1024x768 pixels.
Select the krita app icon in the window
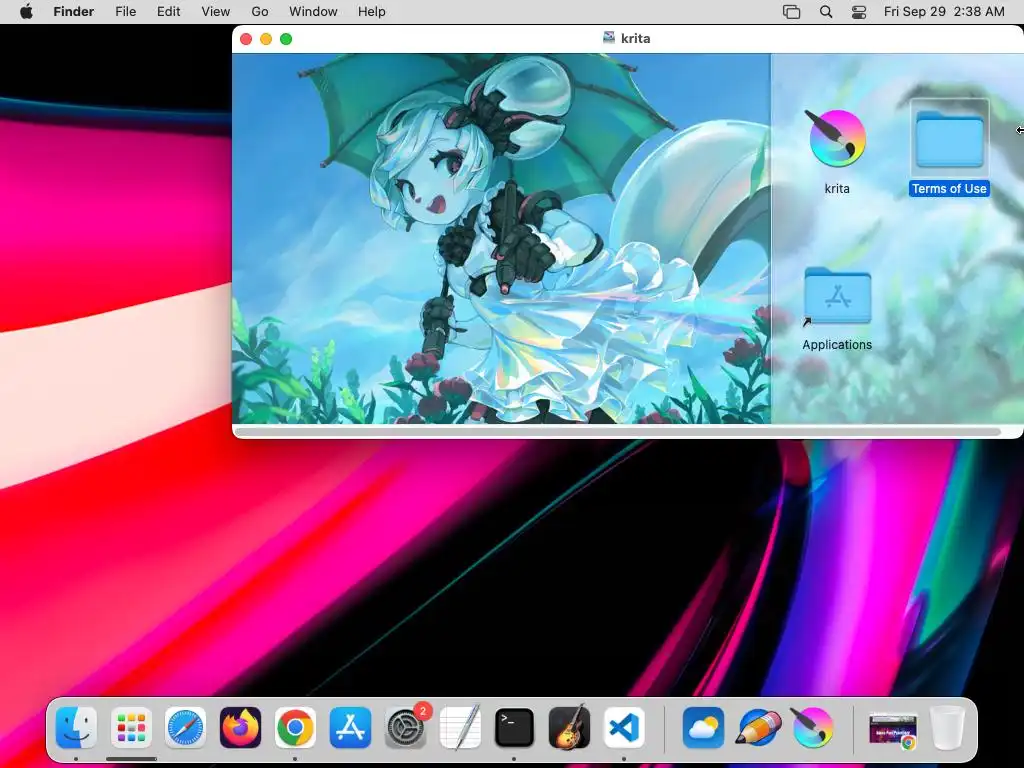[837, 139]
